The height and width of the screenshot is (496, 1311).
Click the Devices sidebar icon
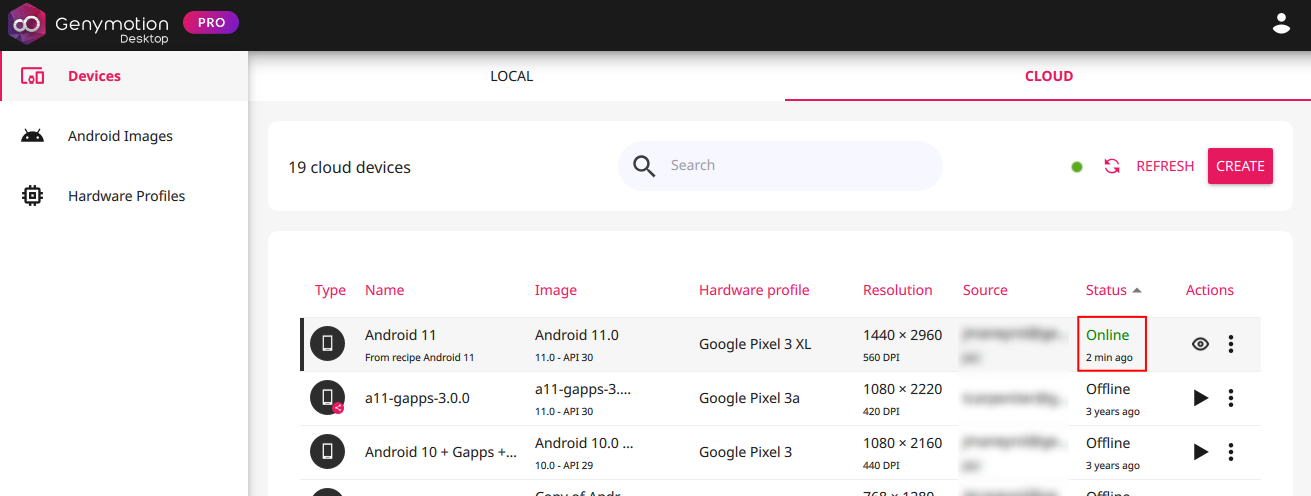coord(32,76)
